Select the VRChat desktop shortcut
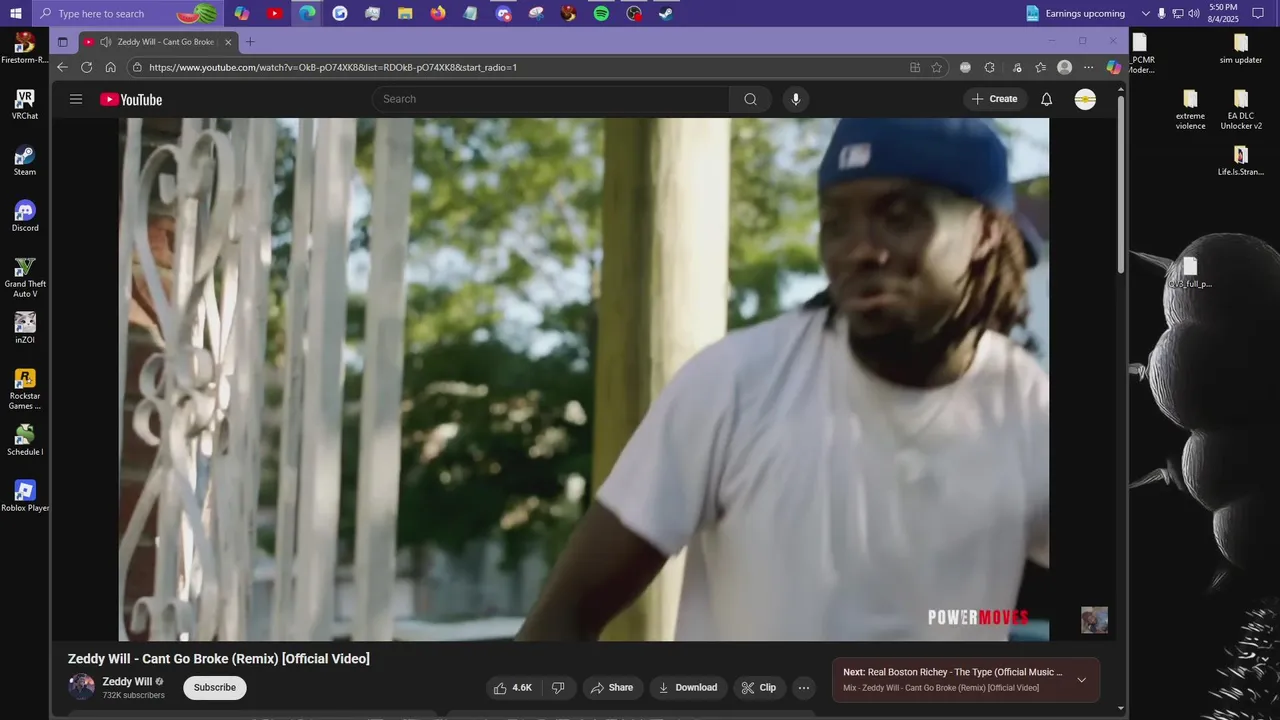 point(25,105)
